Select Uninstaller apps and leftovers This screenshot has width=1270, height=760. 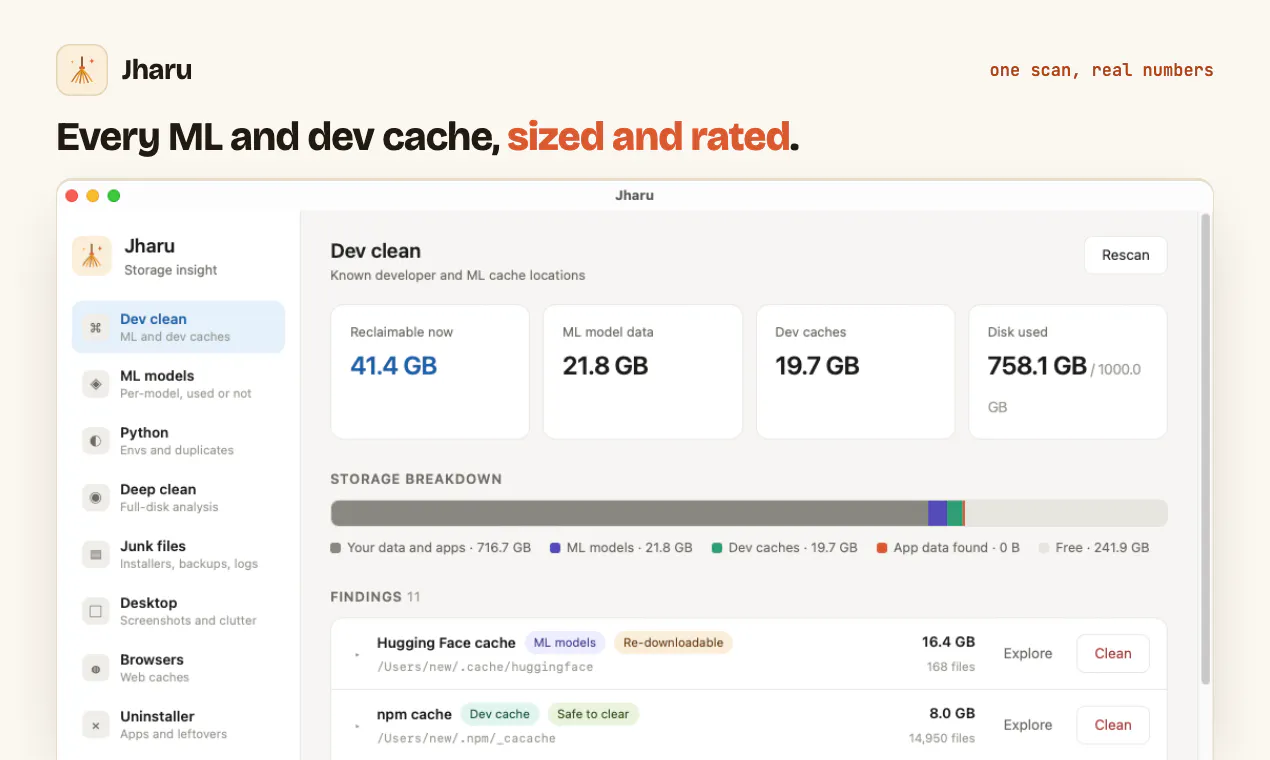point(178,725)
